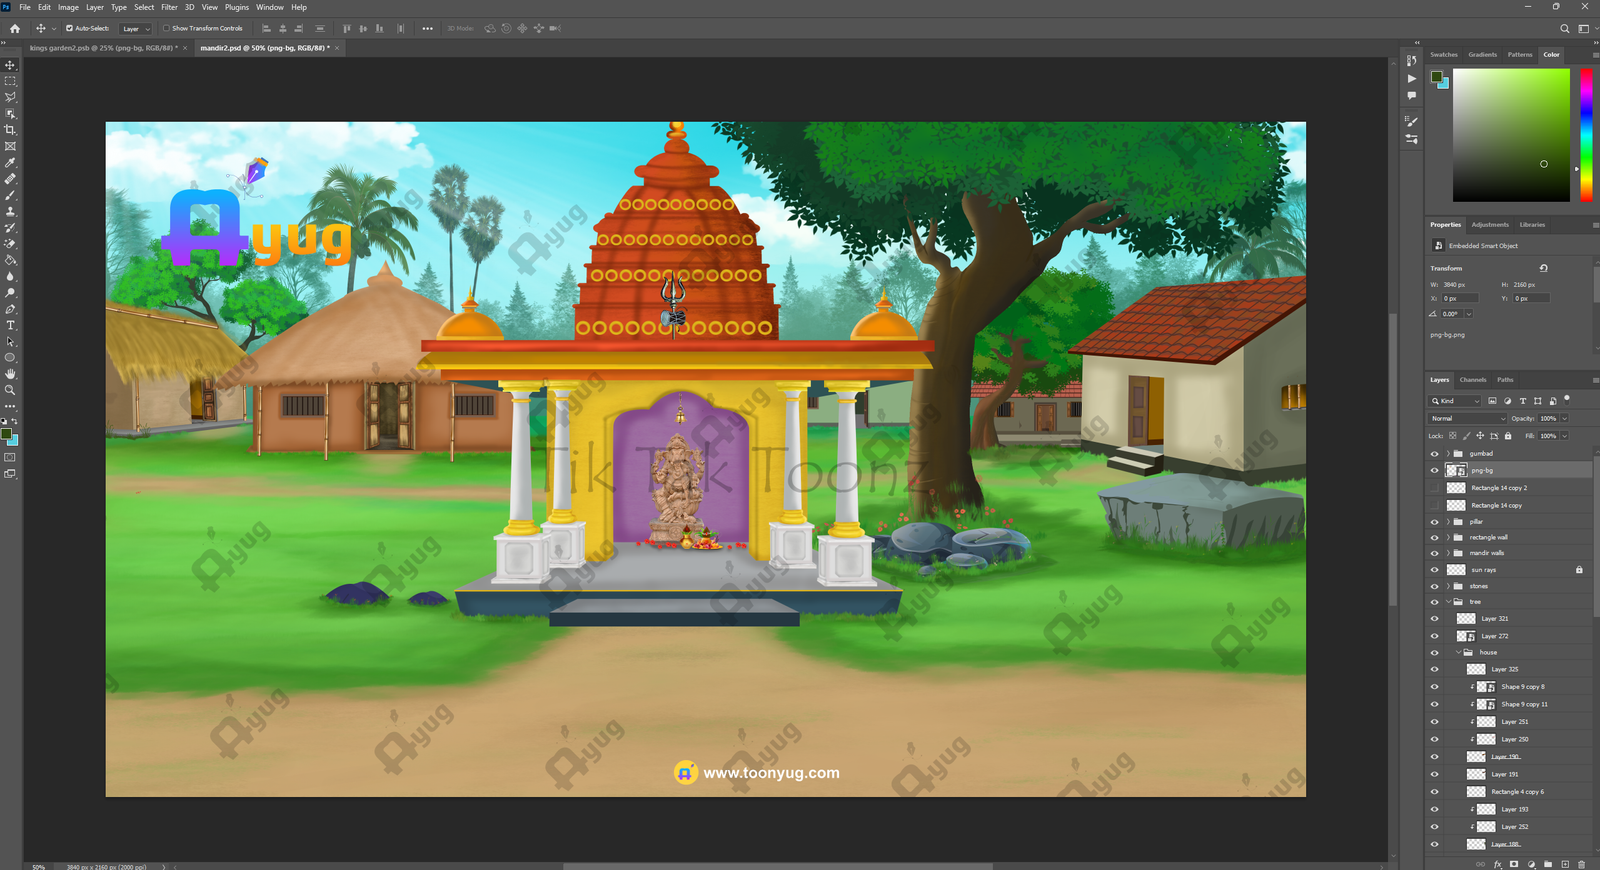Hide the sun rays layer

point(1434,570)
